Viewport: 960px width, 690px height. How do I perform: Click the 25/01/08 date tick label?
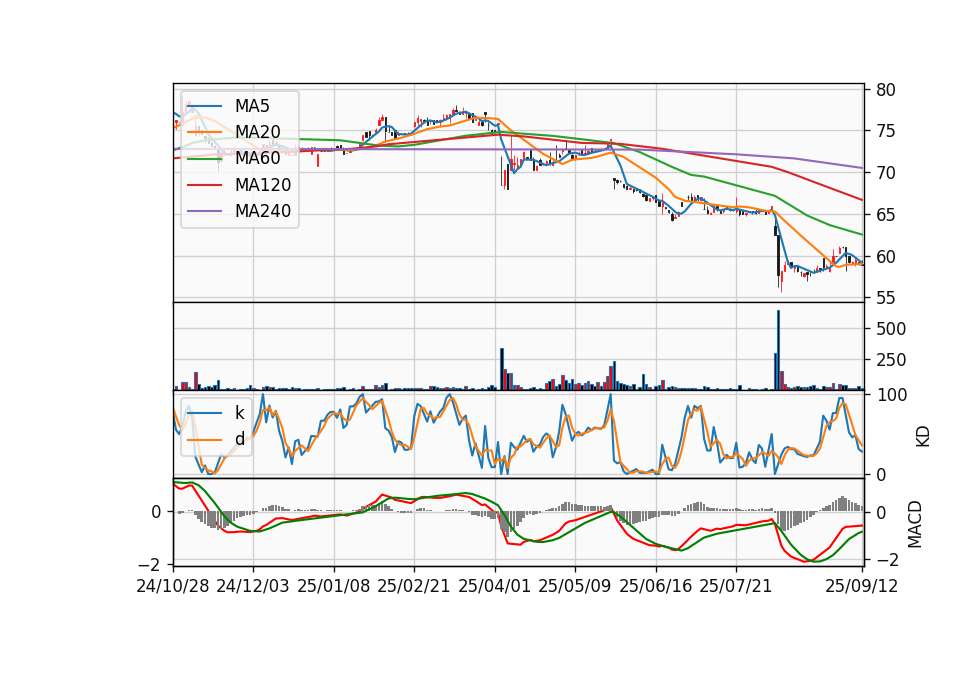[x=334, y=586]
